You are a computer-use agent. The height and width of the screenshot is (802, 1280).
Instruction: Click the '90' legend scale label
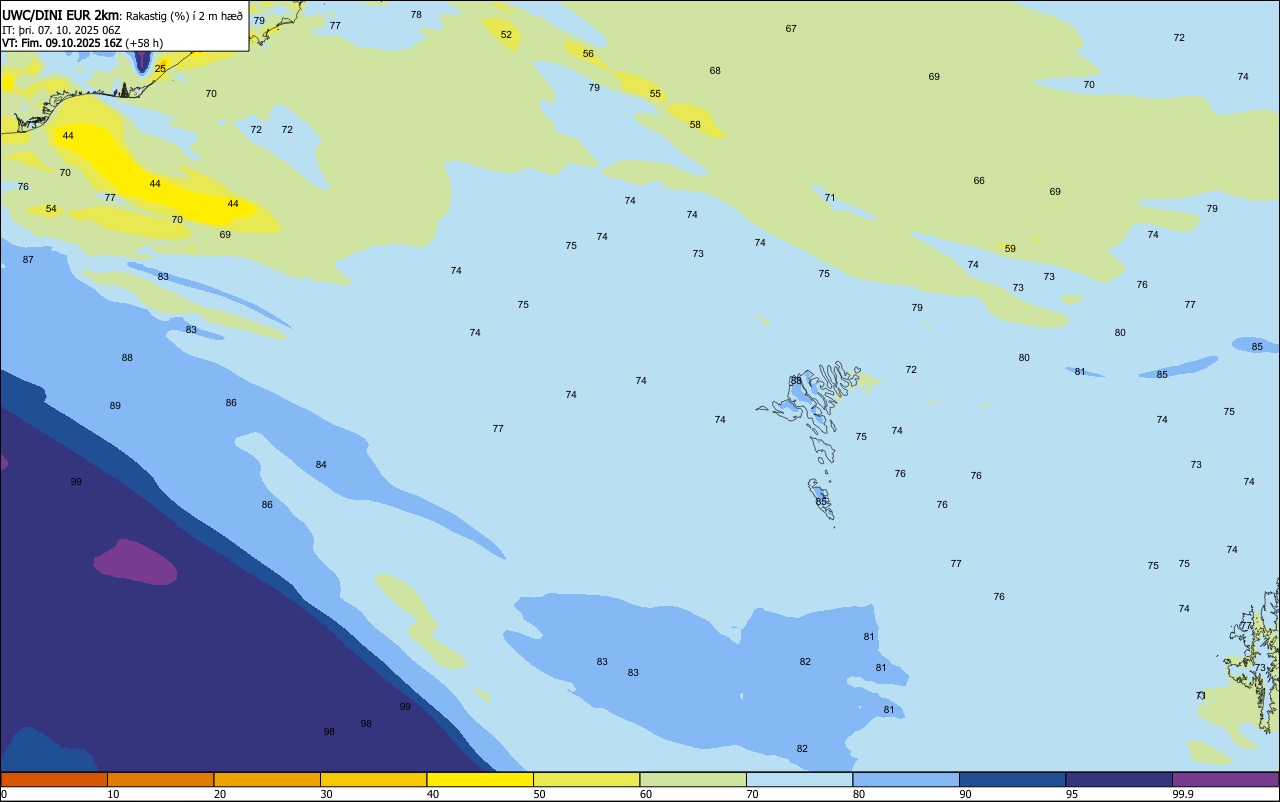pyautogui.click(x=966, y=794)
